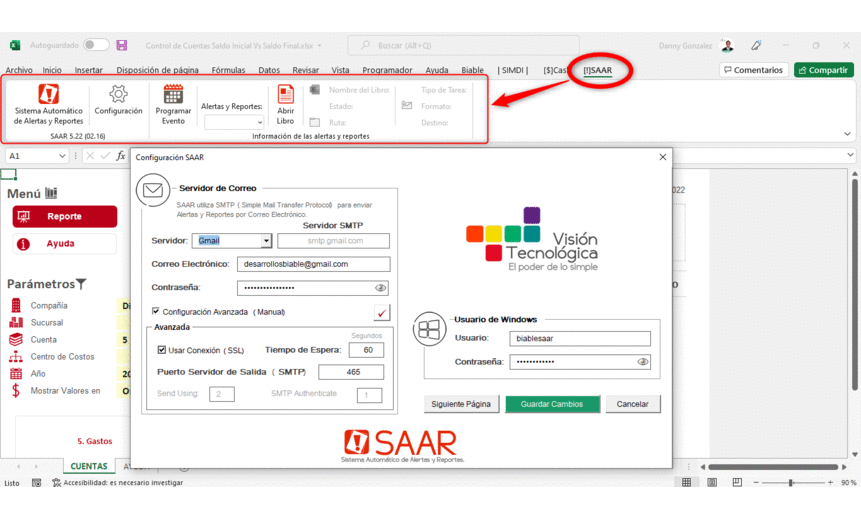
Task: Click the user profile picture
Action: 728,46
